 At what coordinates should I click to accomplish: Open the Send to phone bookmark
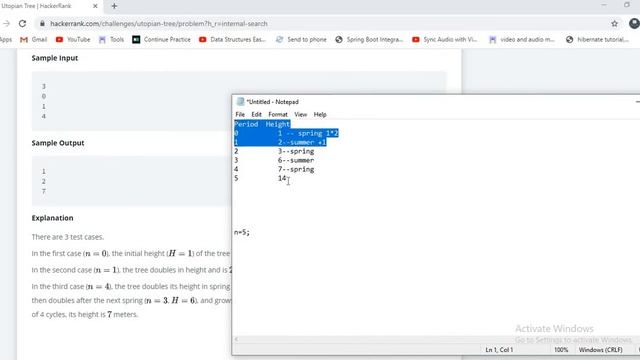(x=301, y=40)
